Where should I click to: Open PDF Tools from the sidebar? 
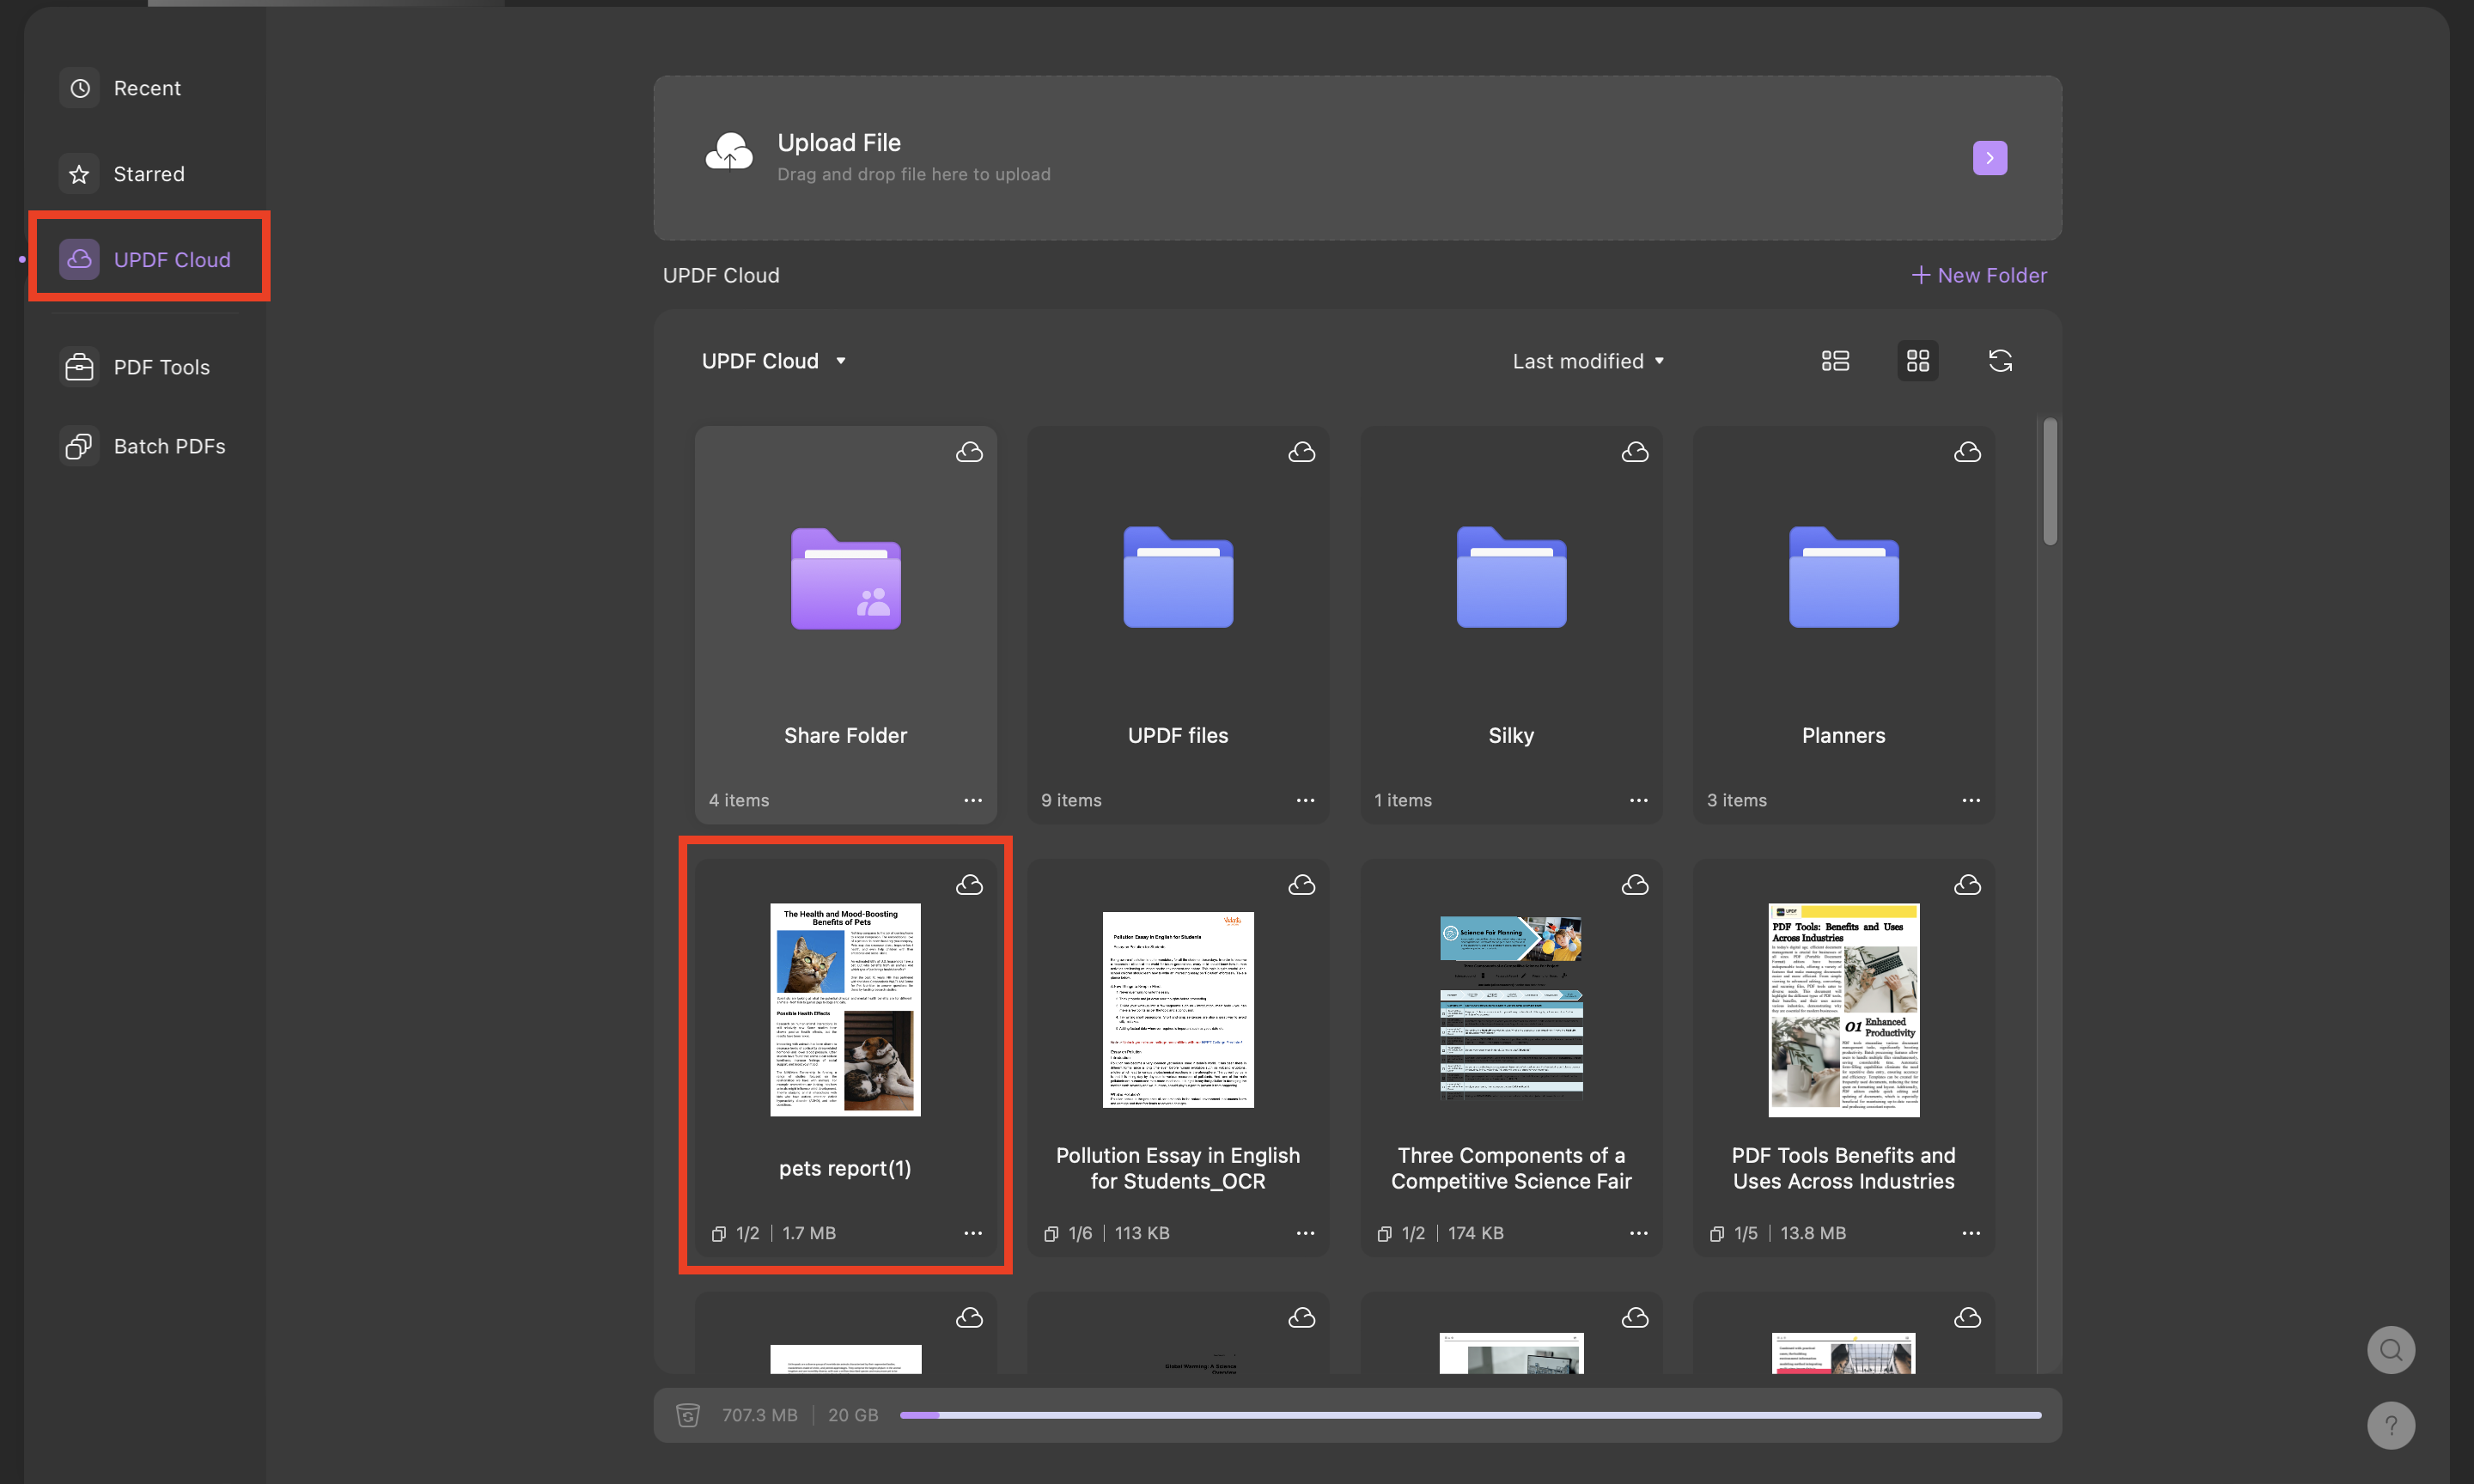point(79,366)
